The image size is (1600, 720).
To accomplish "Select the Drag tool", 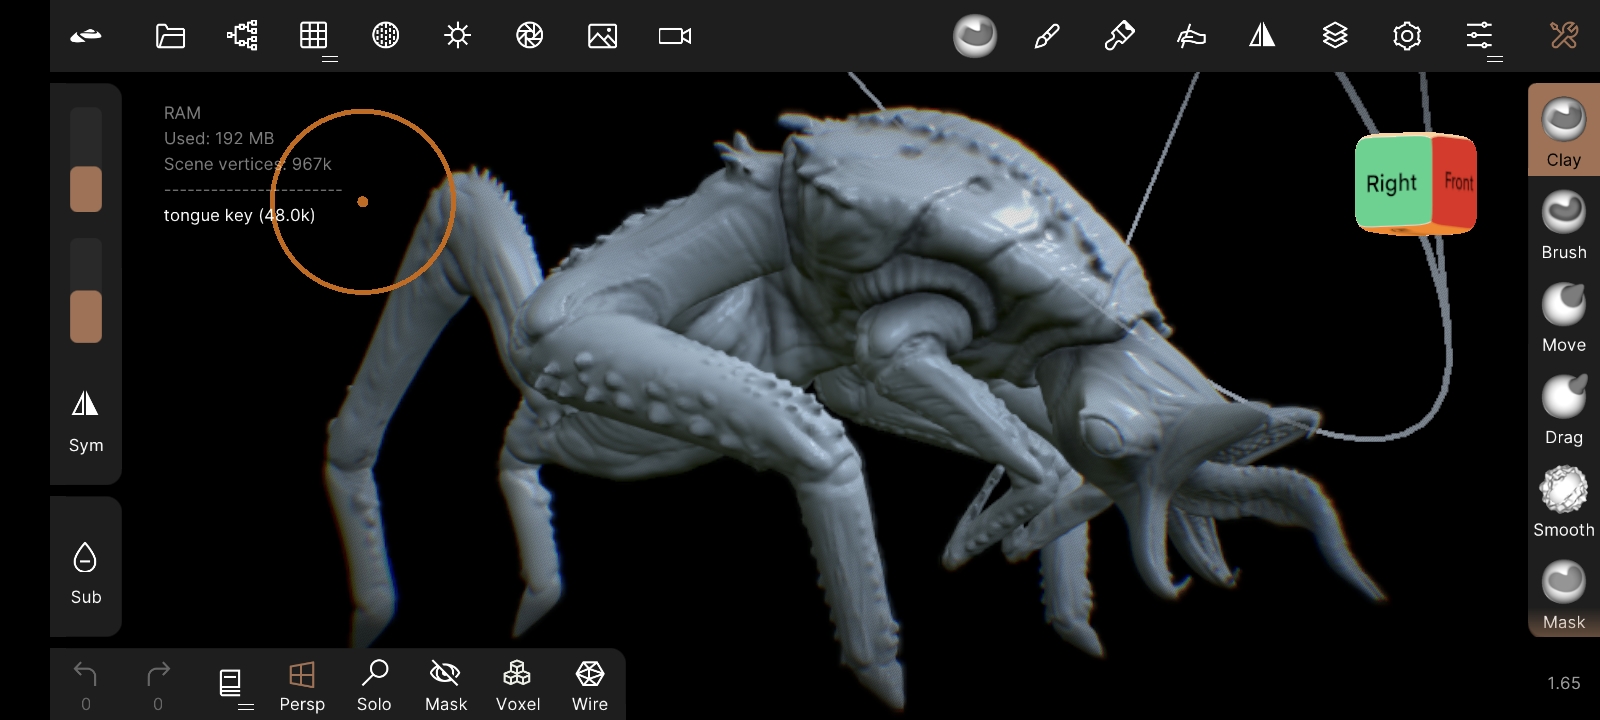I will click(1564, 409).
